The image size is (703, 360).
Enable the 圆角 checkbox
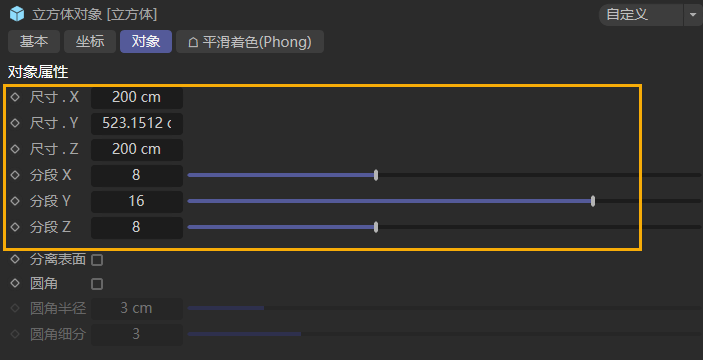click(x=97, y=284)
